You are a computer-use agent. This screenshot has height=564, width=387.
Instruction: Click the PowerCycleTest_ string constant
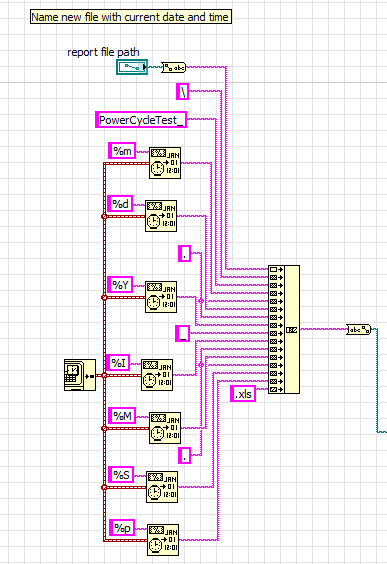(141, 120)
